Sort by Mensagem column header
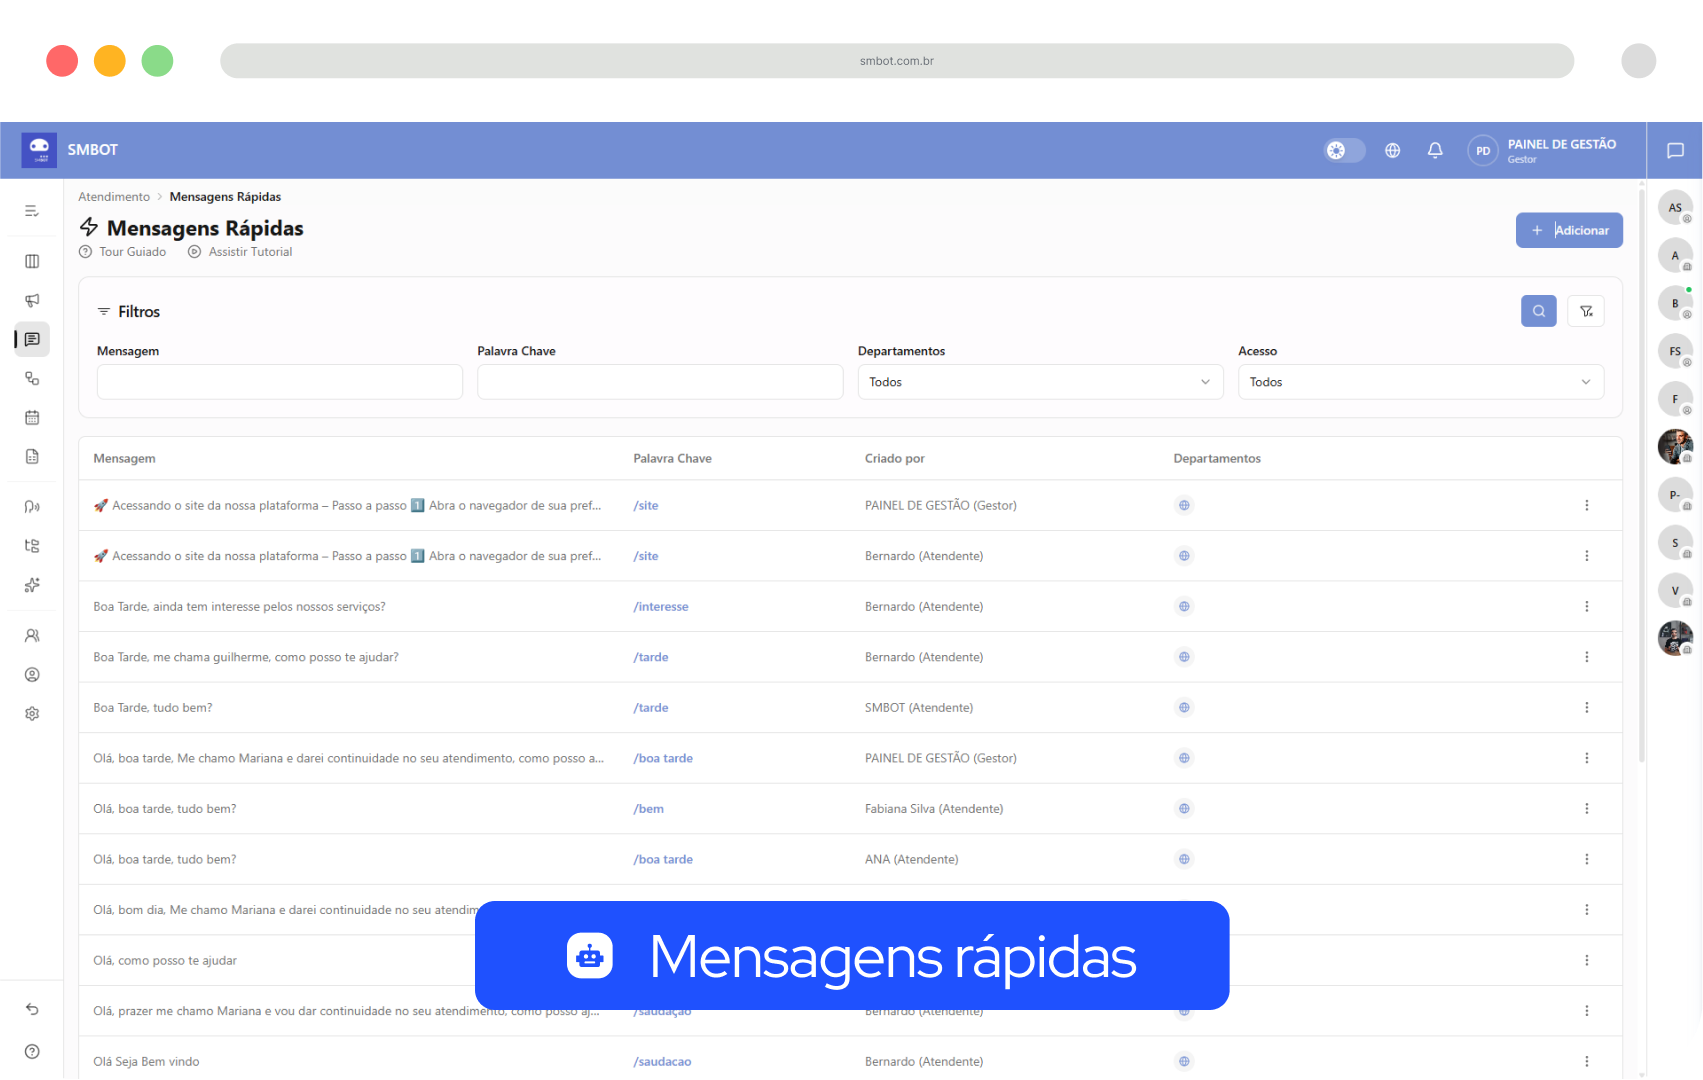Image resolution: width=1703 pixels, height=1080 pixels. (124, 459)
